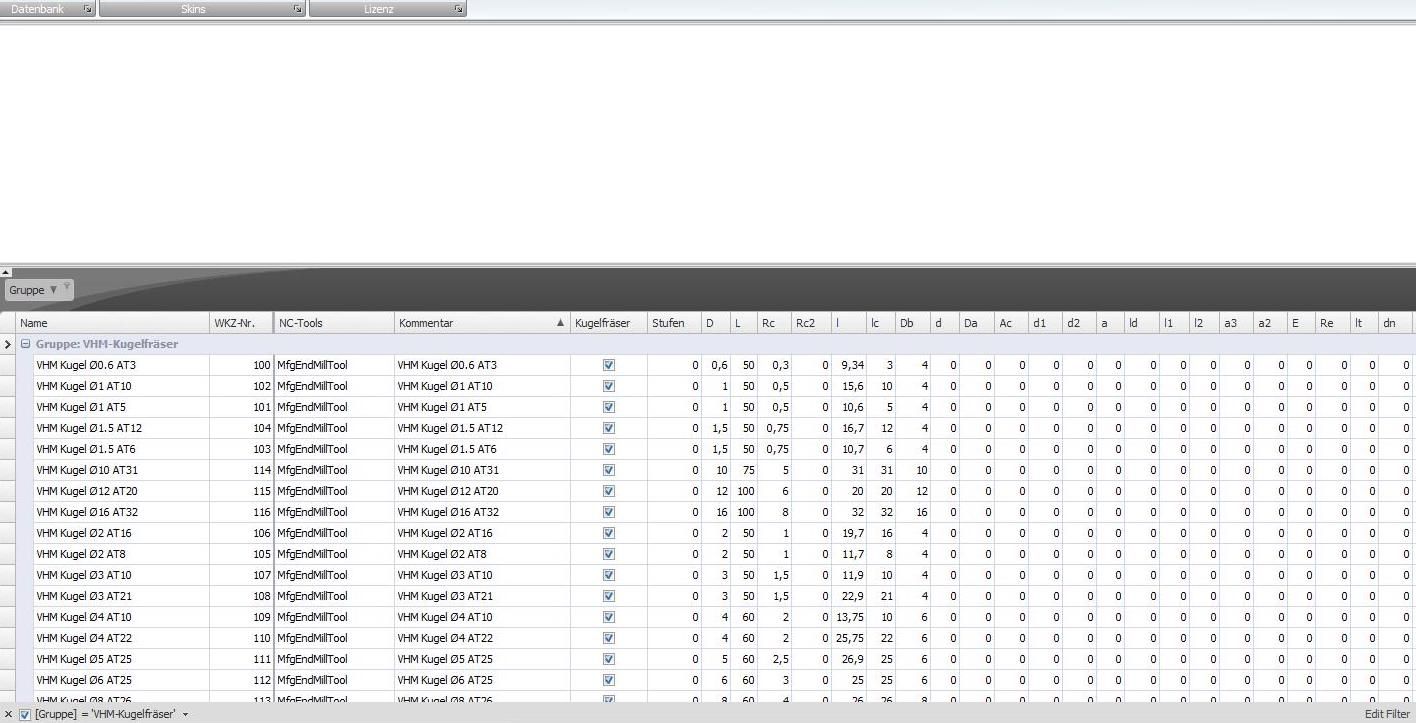
Task: Click the NC-Tools column header
Action: pyautogui.click(x=333, y=323)
